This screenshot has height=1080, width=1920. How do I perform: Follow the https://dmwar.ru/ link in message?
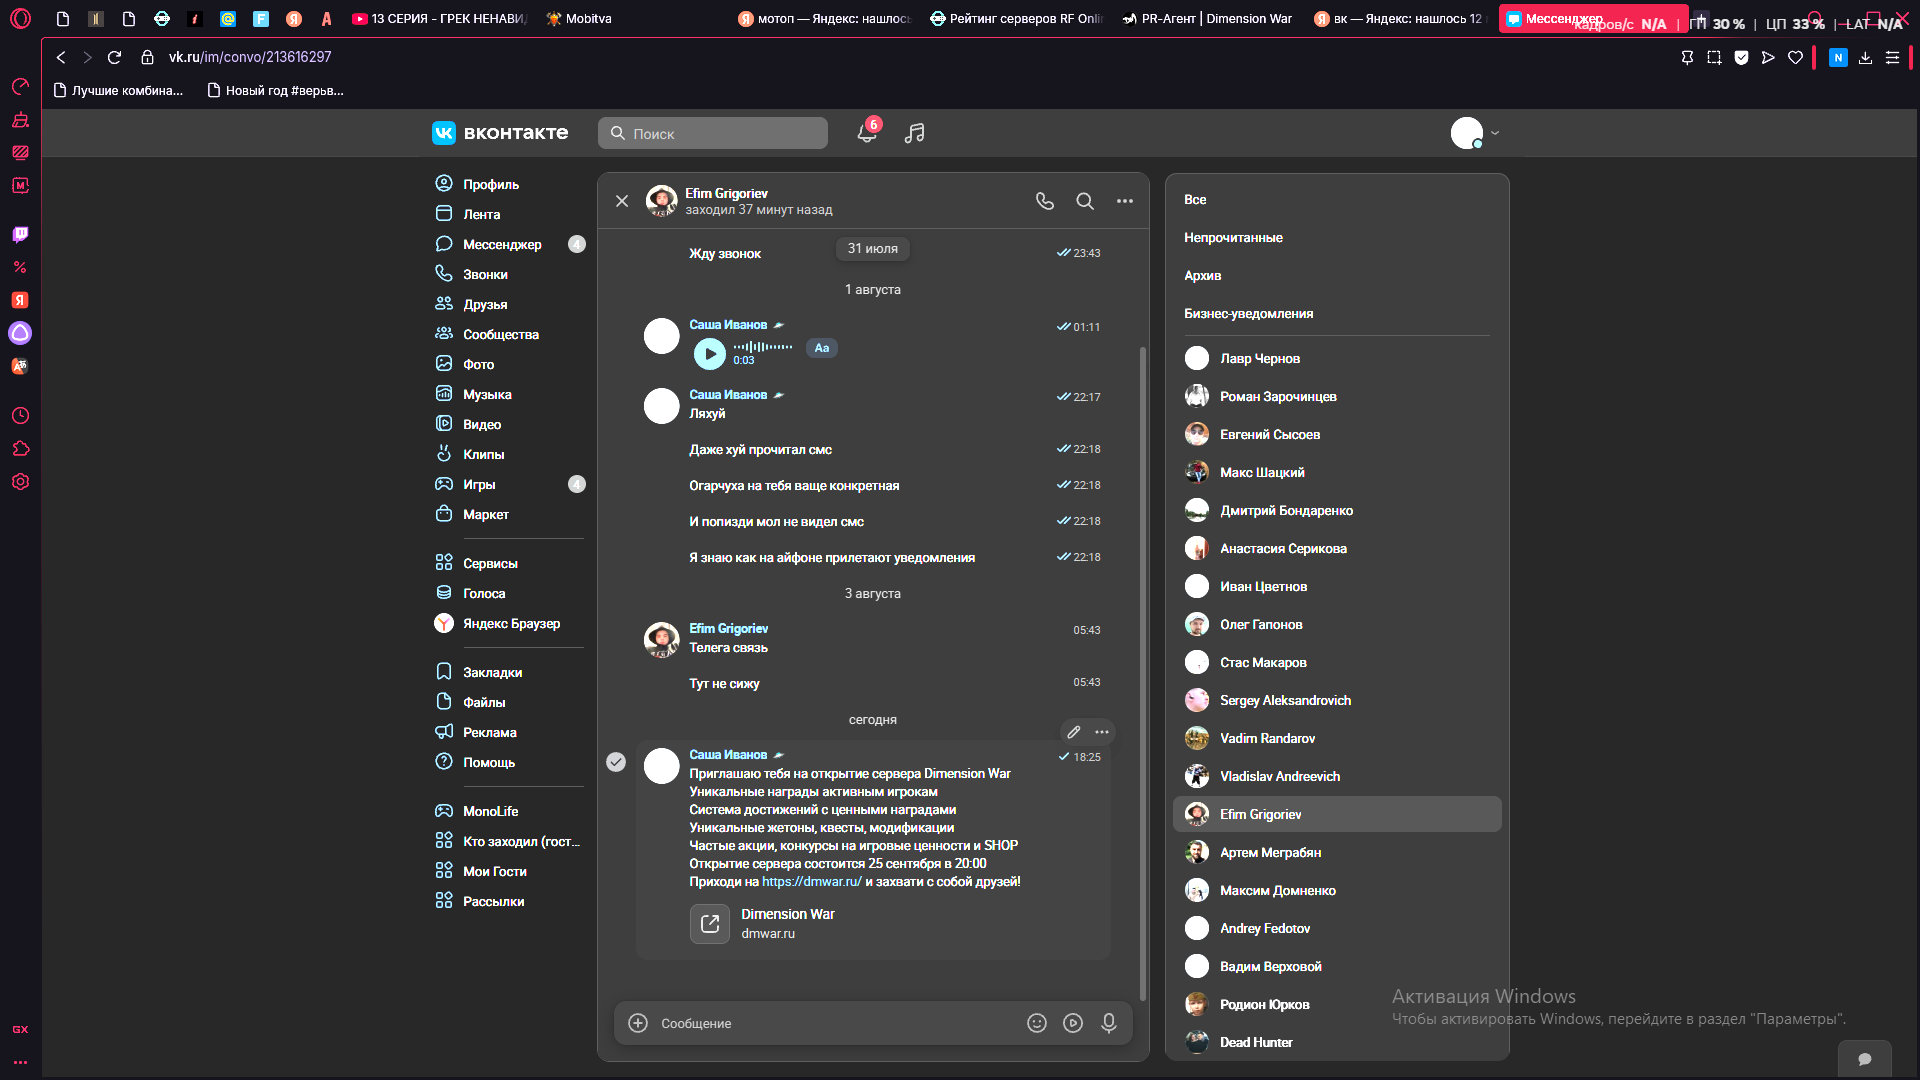pos(812,882)
